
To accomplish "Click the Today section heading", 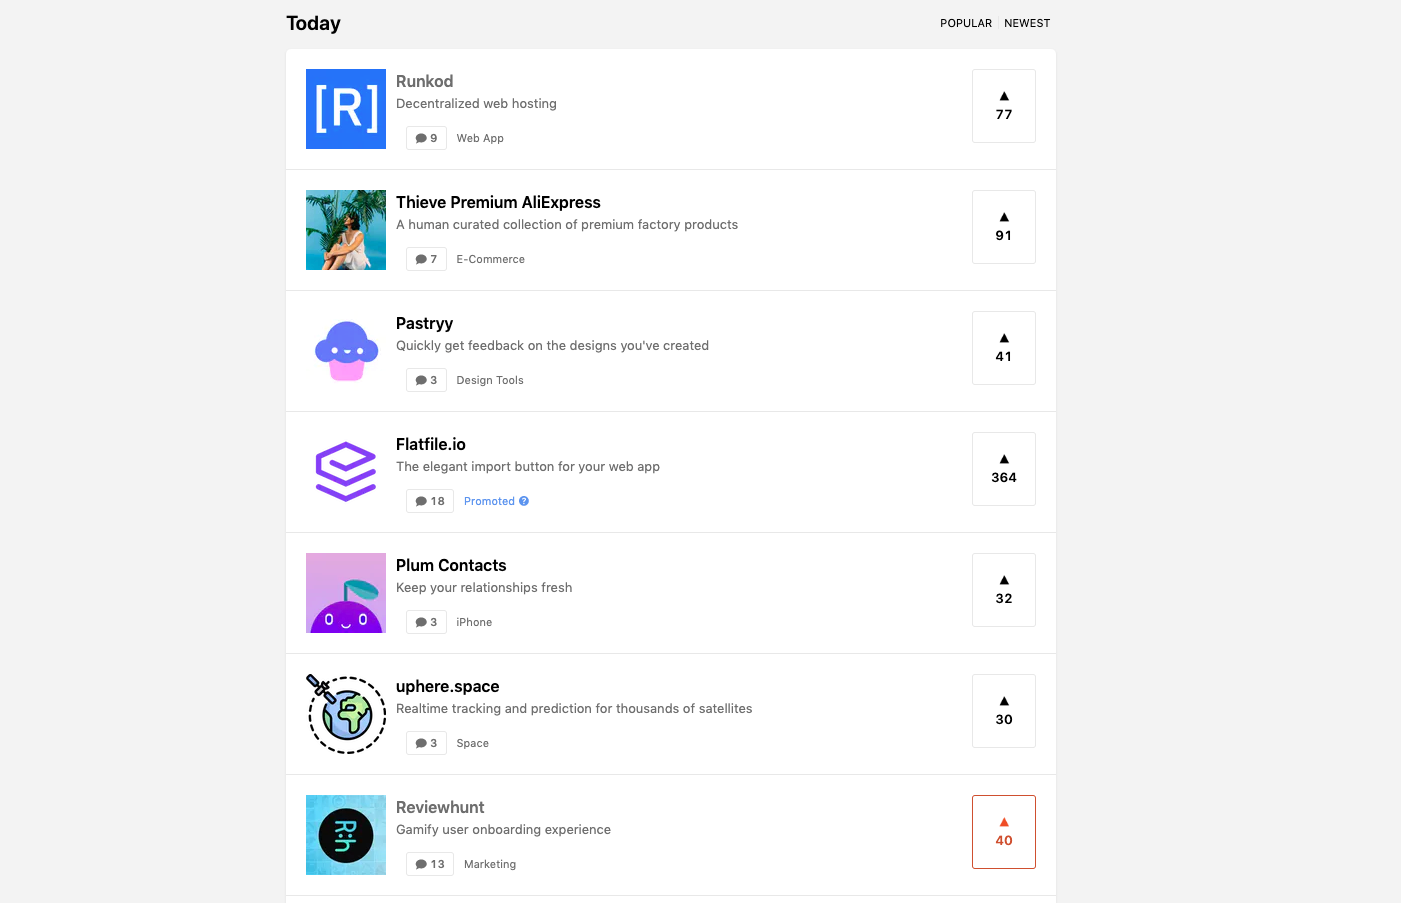I will point(313,23).
